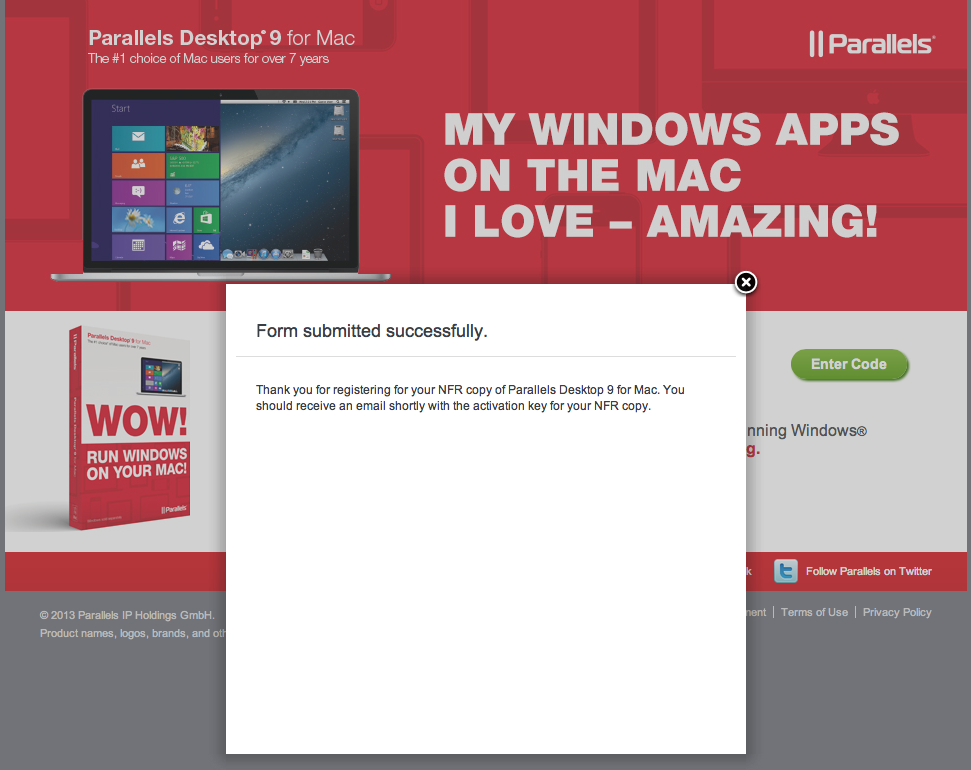971x770 pixels.
Task: Click the Parallels Desktop 9 for Mac title
Action: click(x=222, y=38)
